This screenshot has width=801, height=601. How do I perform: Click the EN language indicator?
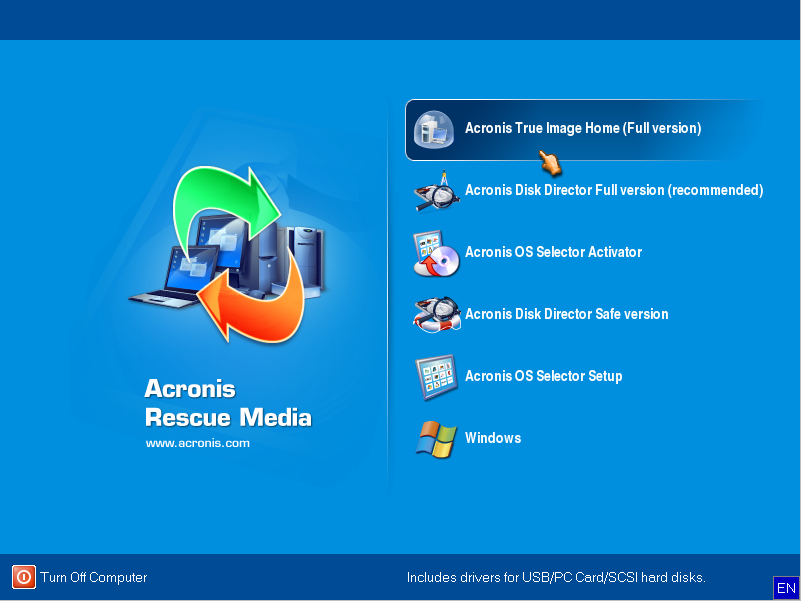click(786, 588)
